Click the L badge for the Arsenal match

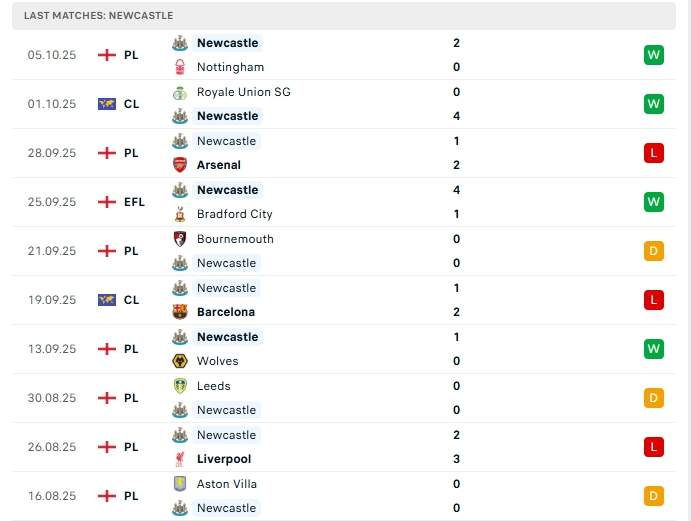(654, 153)
